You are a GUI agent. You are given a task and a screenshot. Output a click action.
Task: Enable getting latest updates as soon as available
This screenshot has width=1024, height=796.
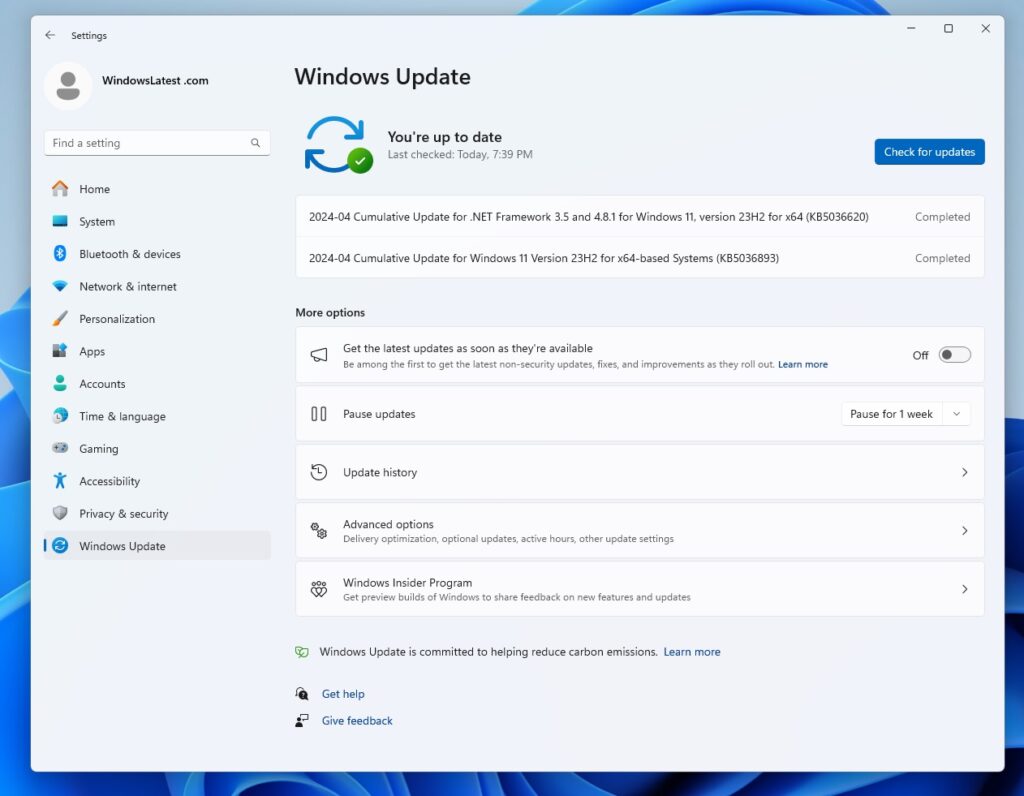[954, 354]
